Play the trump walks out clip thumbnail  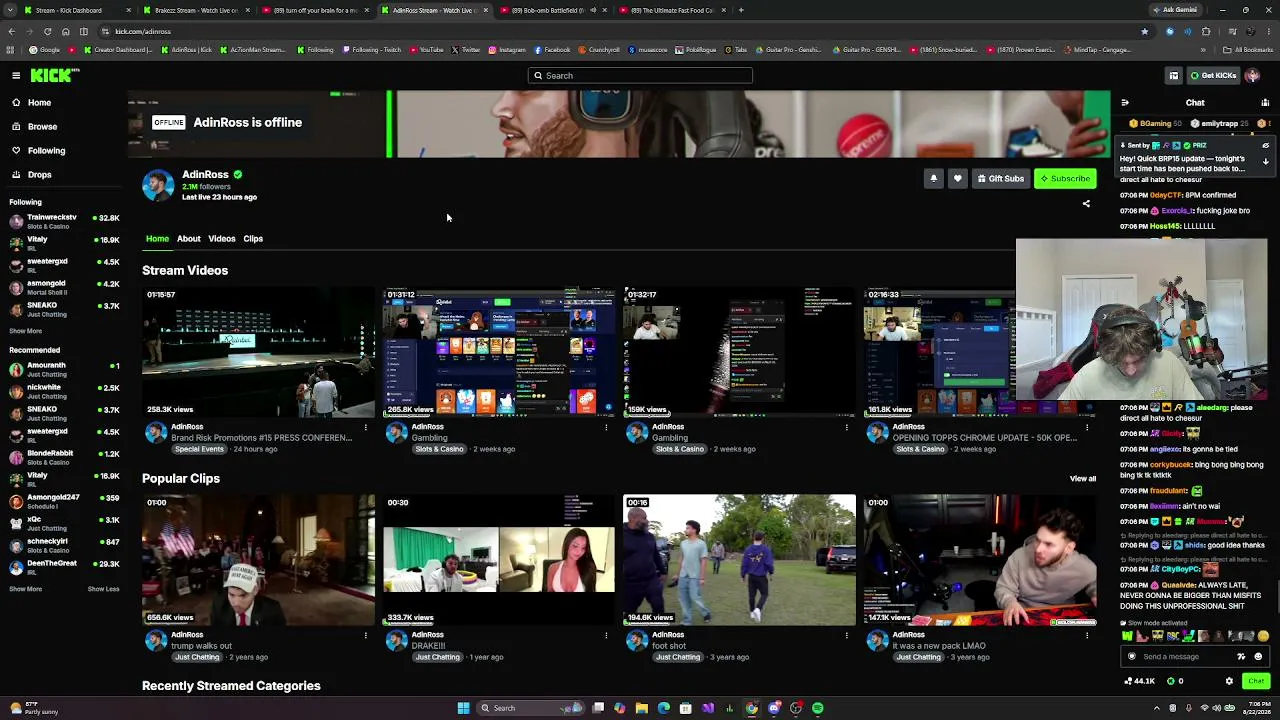coord(258,560)
